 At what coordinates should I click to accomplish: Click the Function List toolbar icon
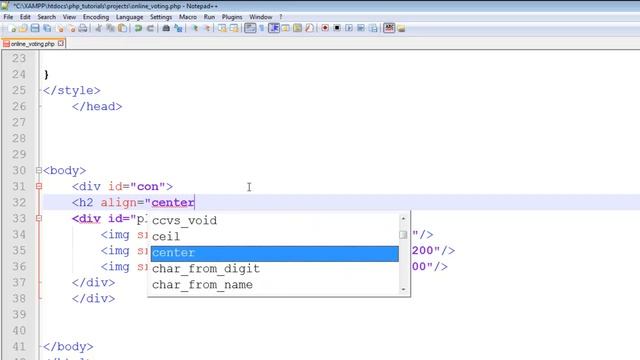click(x=309, y=28)
